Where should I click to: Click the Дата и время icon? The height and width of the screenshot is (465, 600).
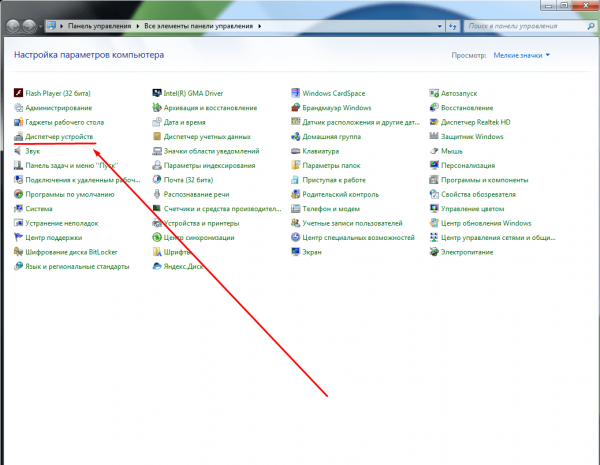click(x=157, y=122)
